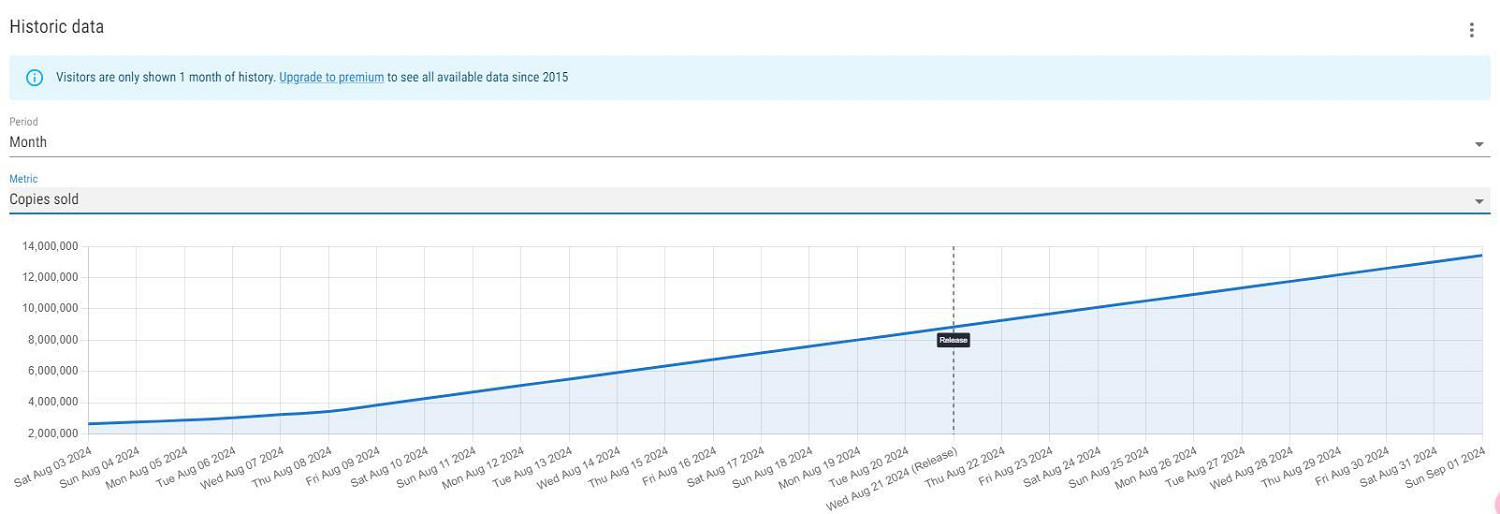Click the 14,000,000 y-axis label

point(49,246)
